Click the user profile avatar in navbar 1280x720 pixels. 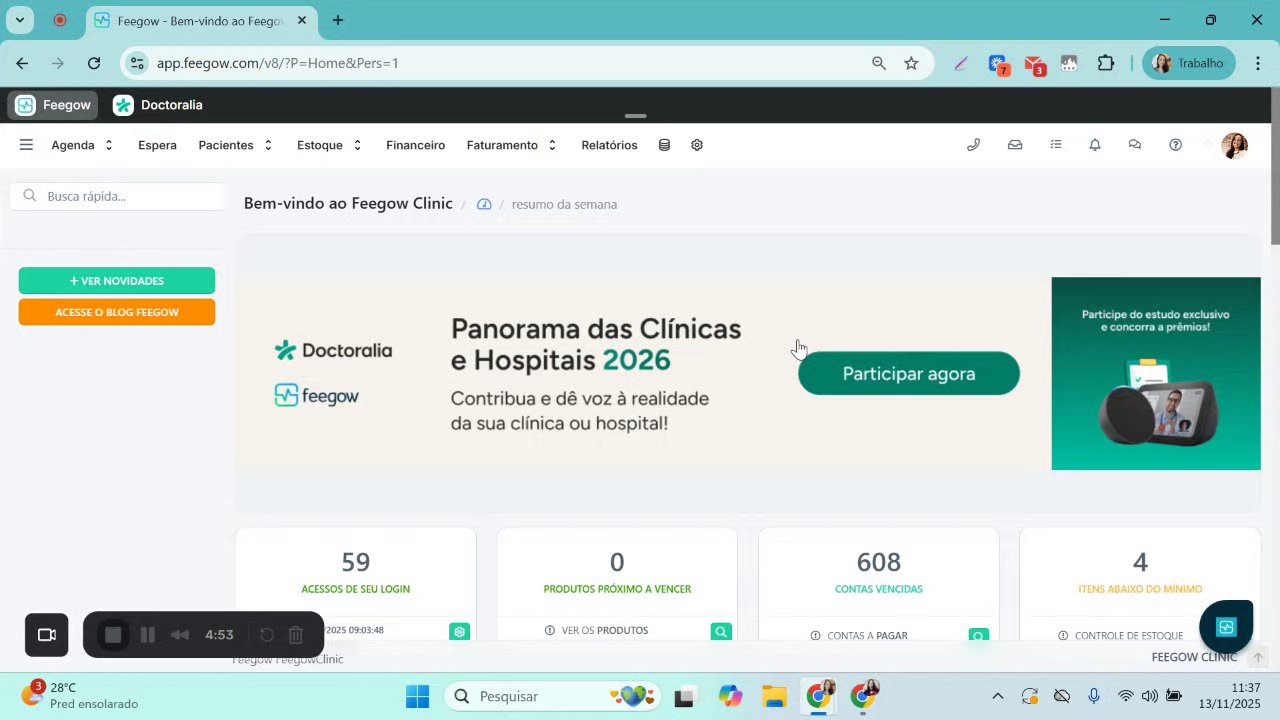click(1234, 146)
